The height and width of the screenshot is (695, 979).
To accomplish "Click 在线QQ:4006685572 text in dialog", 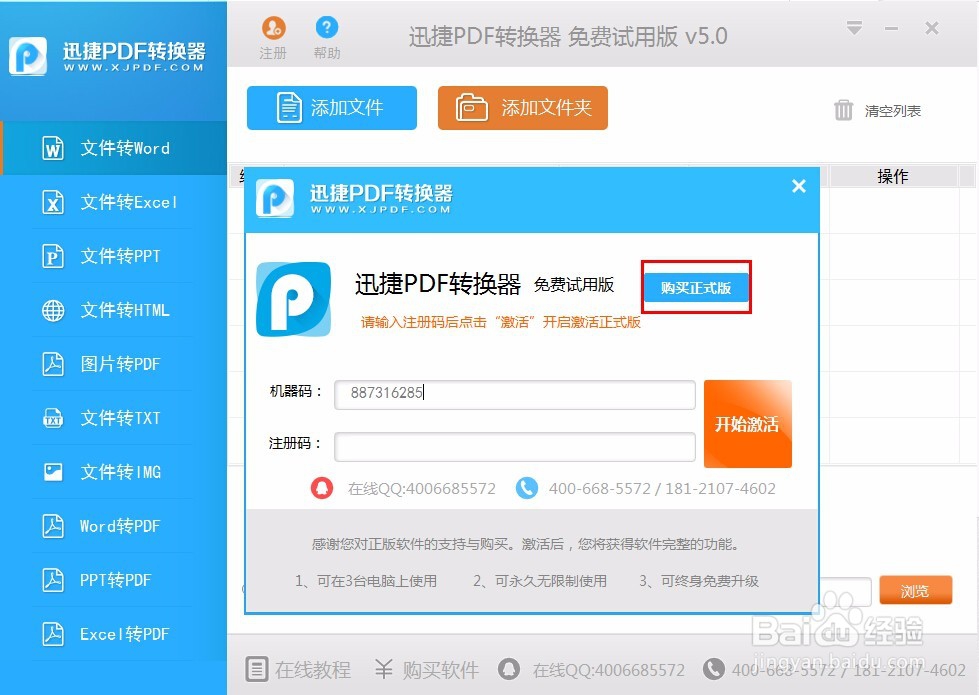I will (421, 488).
